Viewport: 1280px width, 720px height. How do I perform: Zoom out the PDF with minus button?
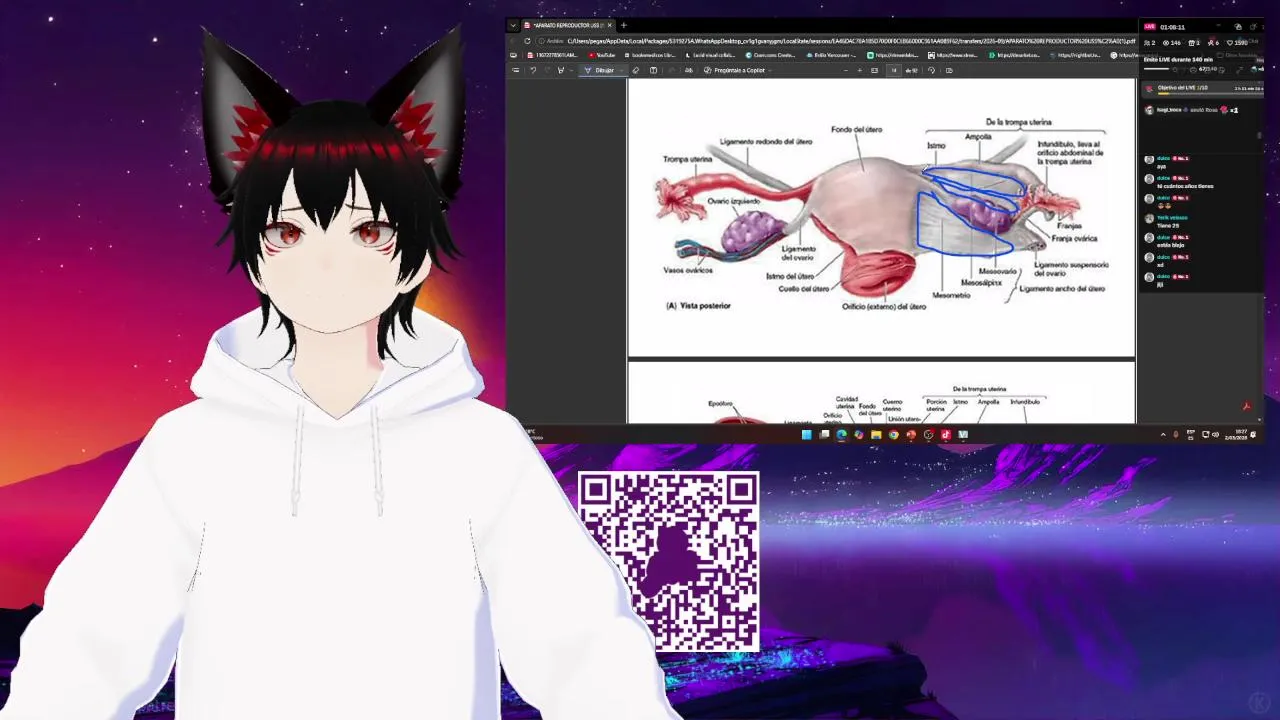[846, 70]
